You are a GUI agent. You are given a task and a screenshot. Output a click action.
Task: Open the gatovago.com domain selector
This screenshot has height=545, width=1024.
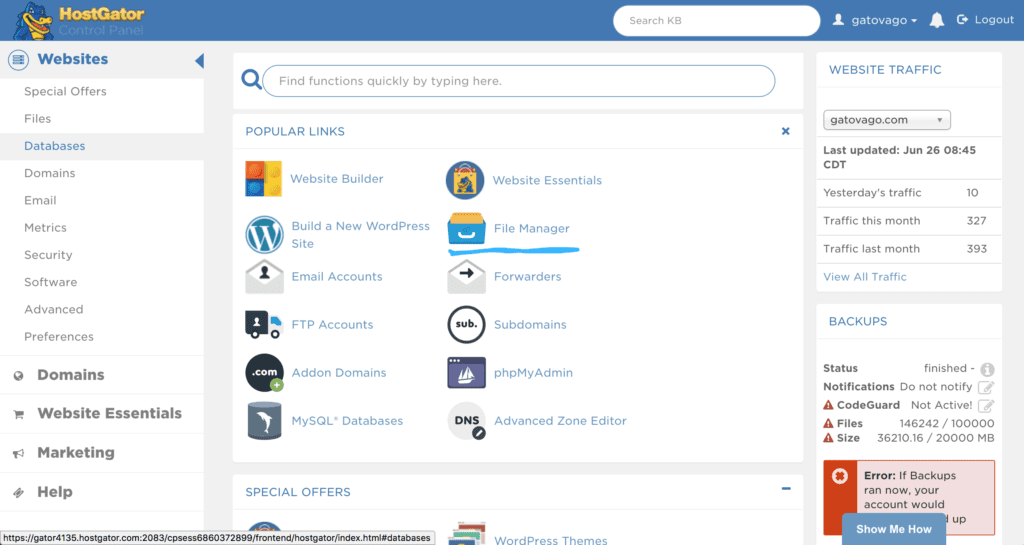pos(886,120)
